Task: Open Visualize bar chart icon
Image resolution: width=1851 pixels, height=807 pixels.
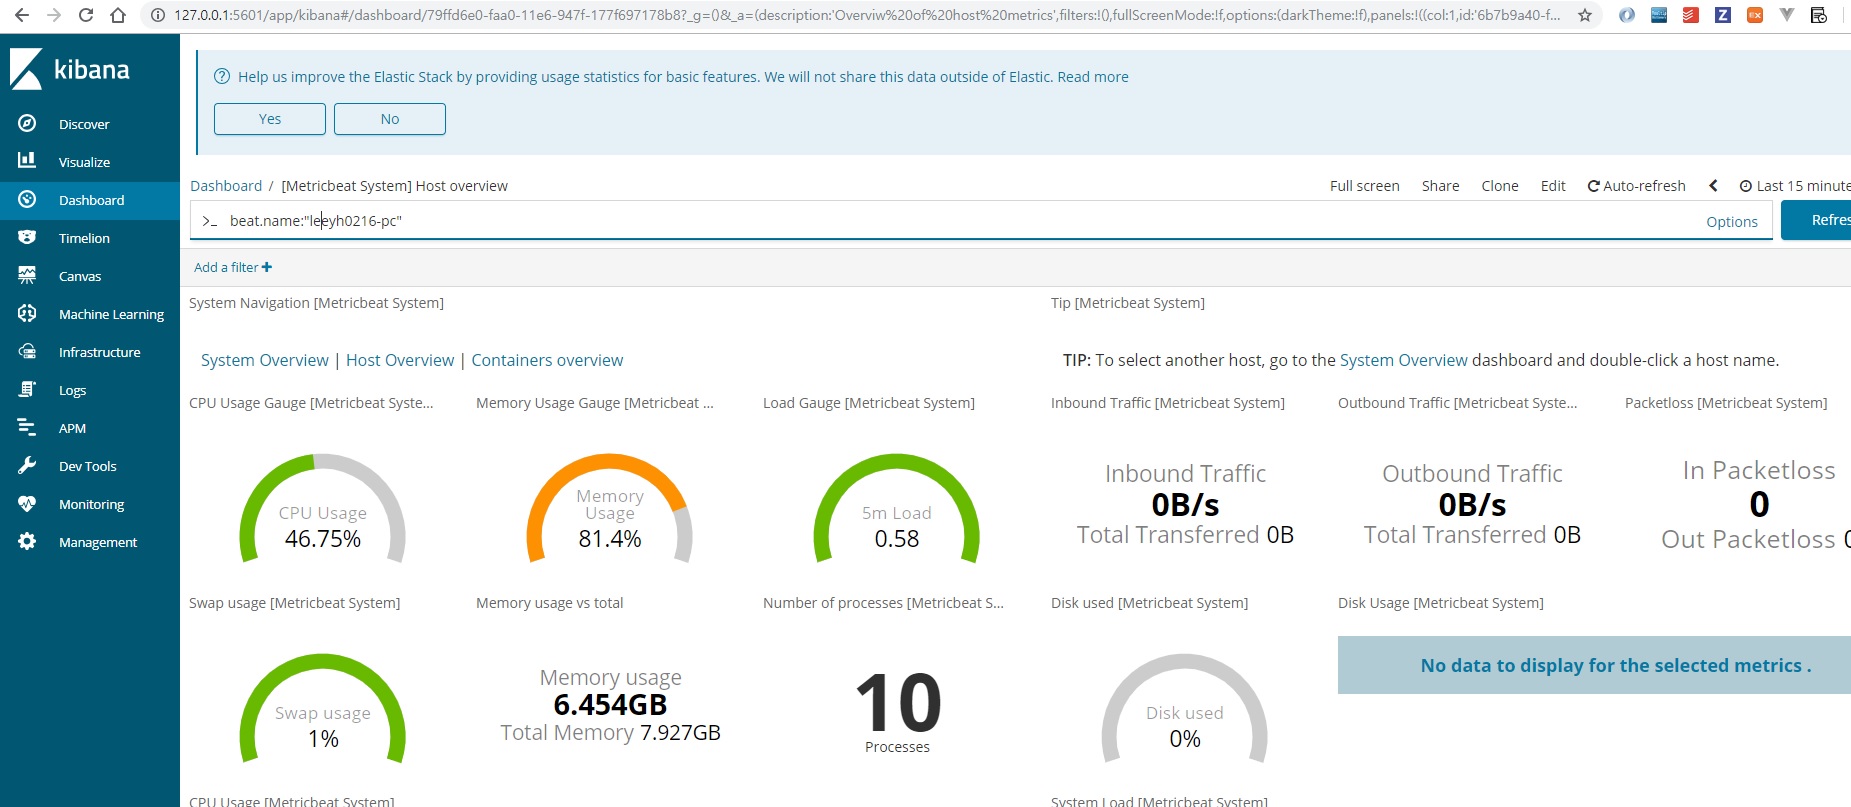Action: coord(27,161)
